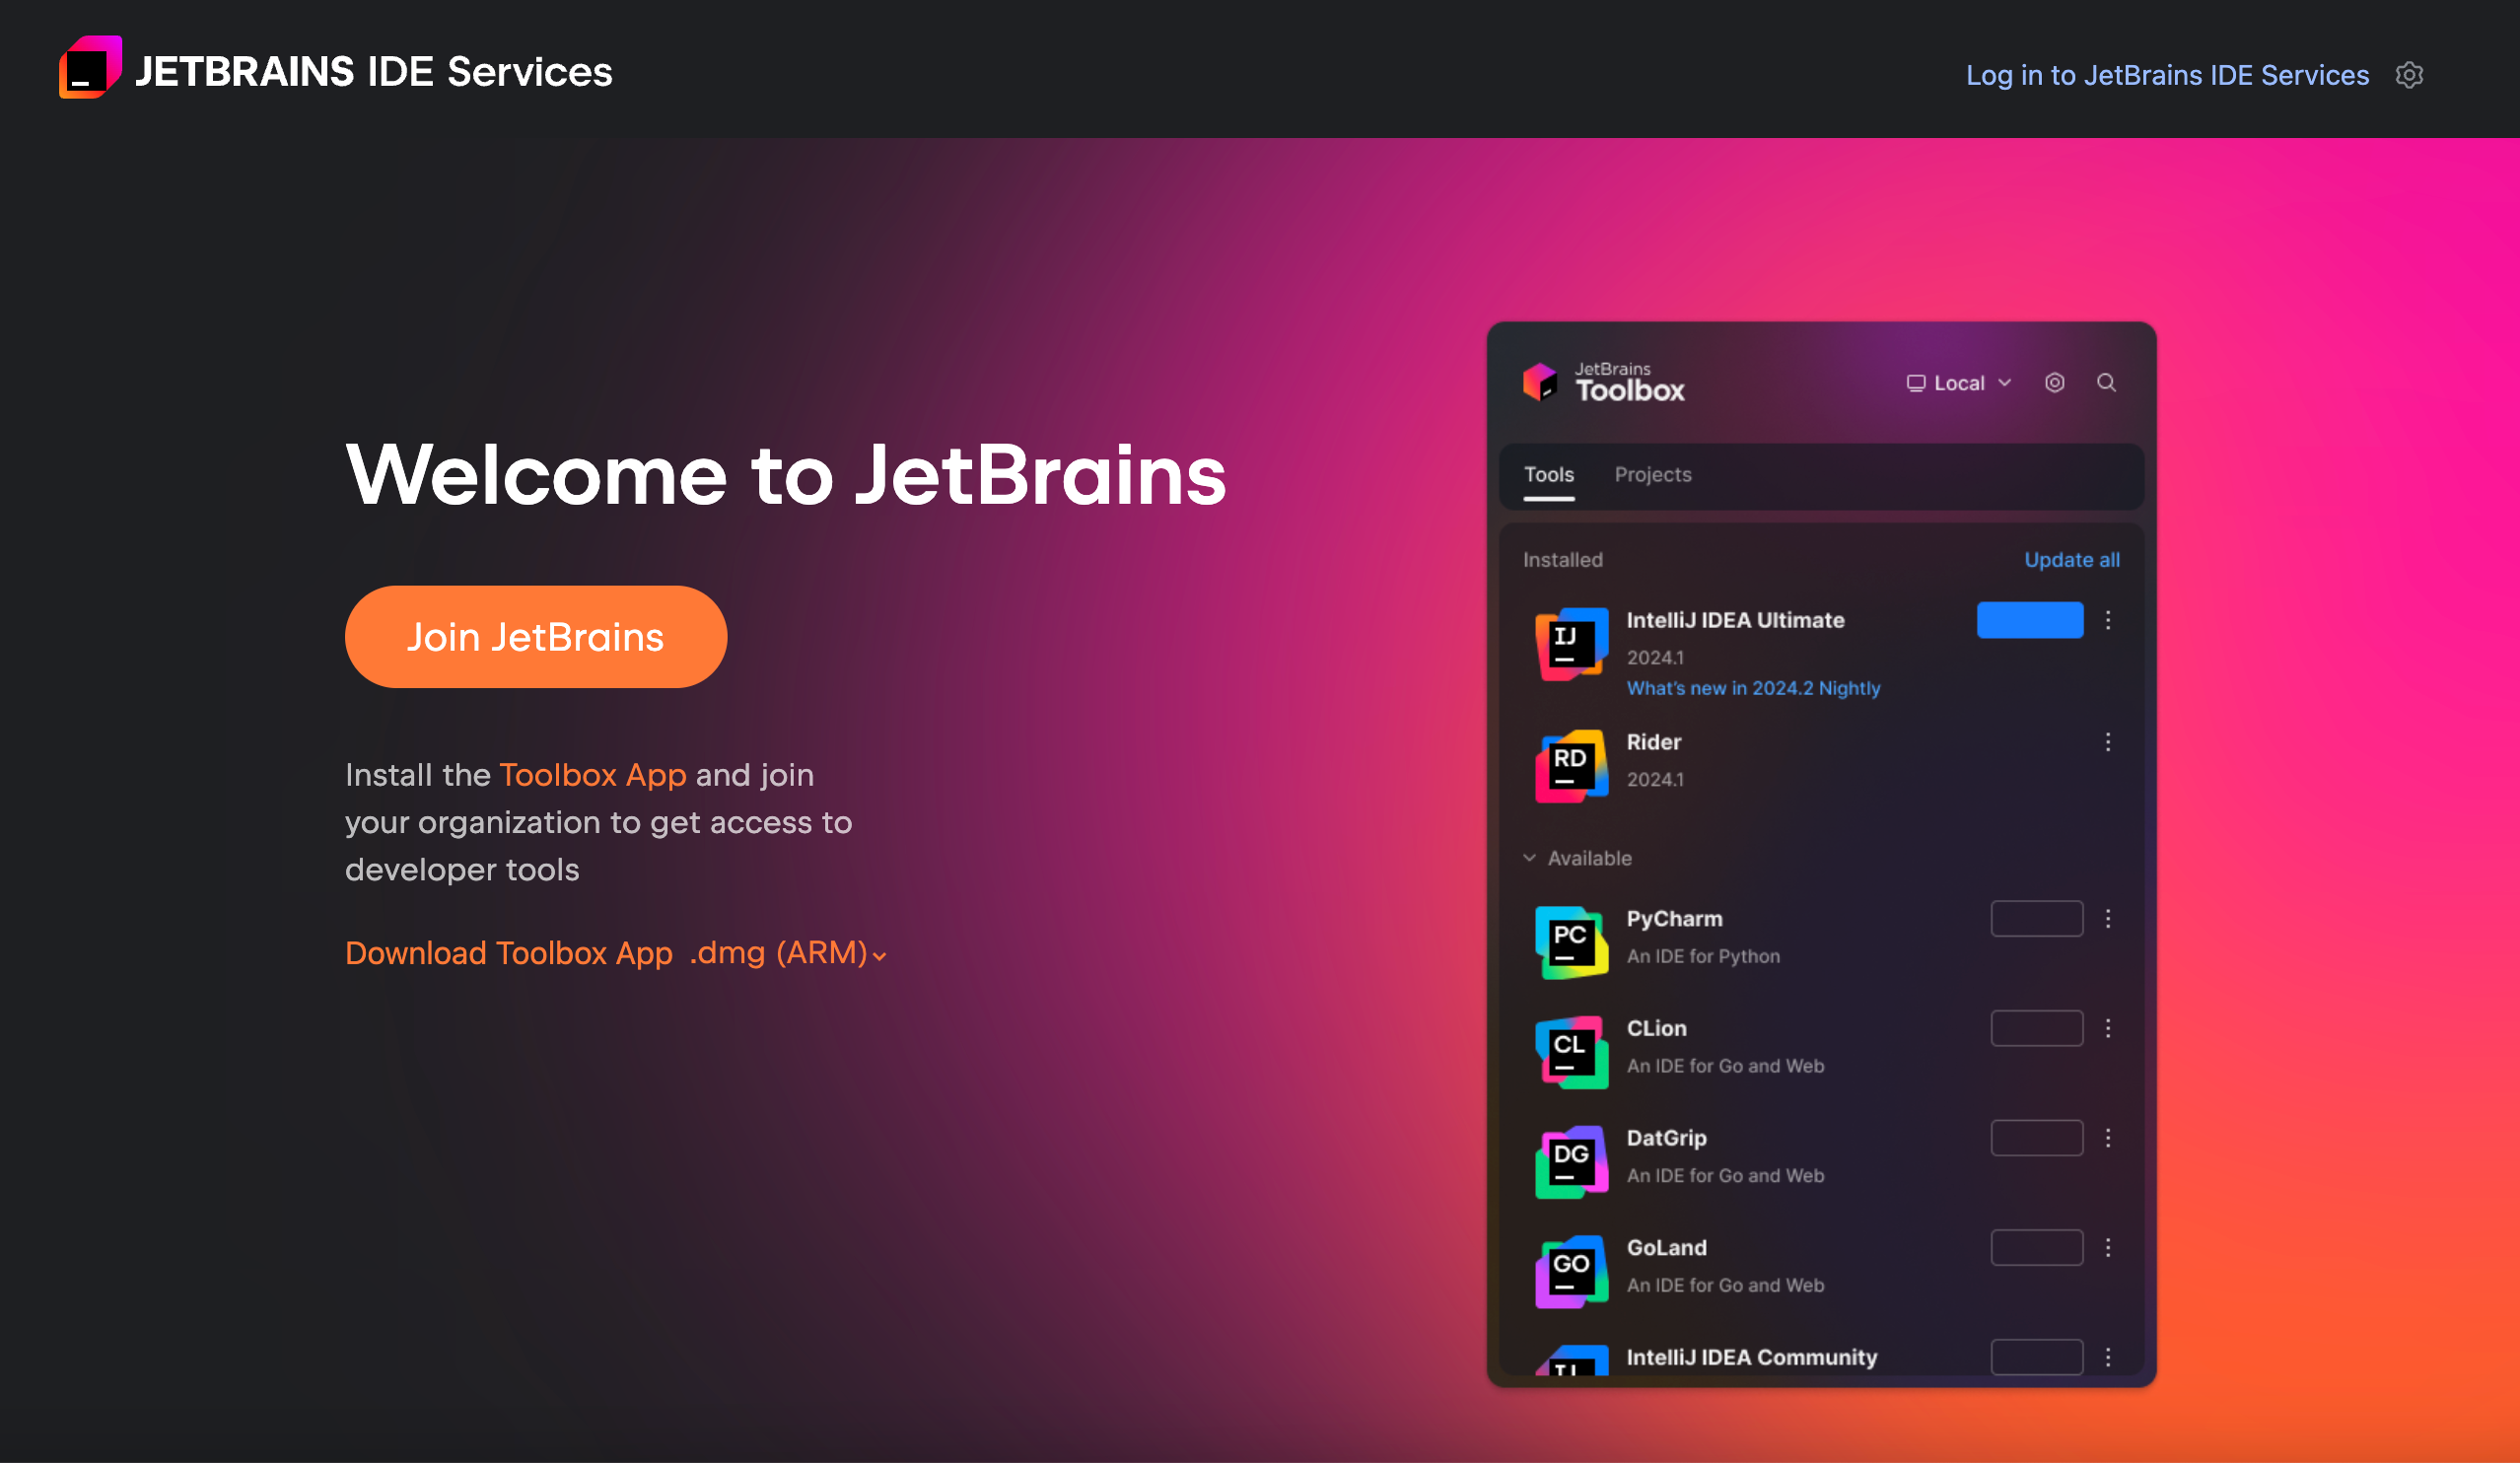Click the Rider RD icon
Screen dimensions: 2520x1463
click(x=1571, y=765)
